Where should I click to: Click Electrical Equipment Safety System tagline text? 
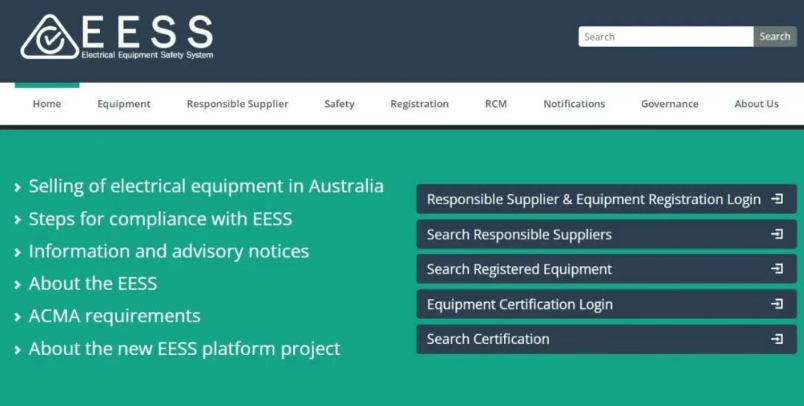147,55
